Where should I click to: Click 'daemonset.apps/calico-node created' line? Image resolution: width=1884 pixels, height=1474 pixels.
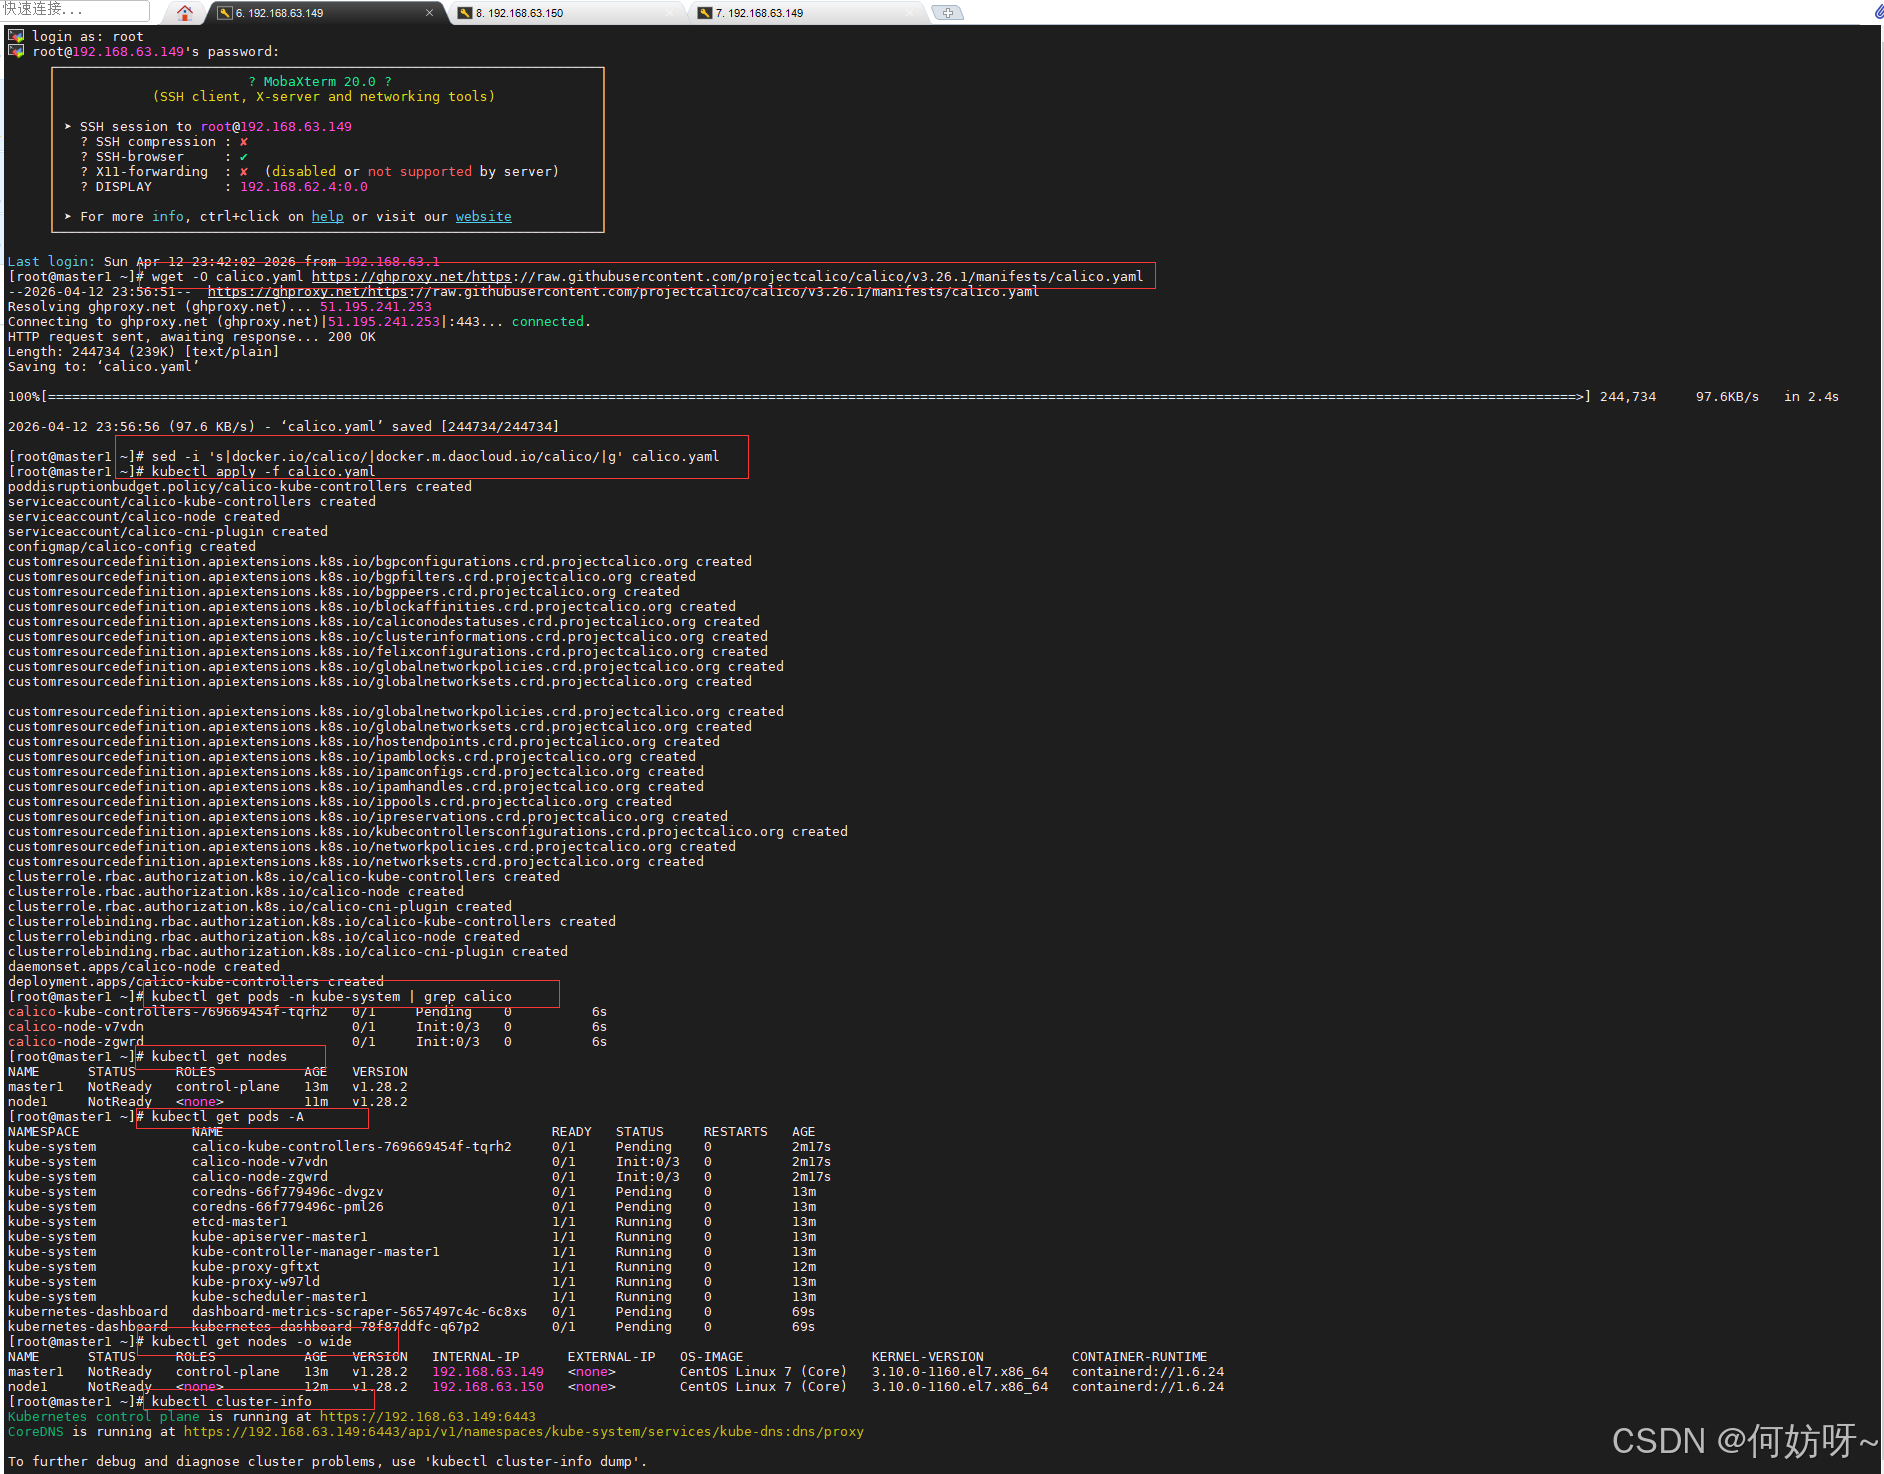pos(144,967)
